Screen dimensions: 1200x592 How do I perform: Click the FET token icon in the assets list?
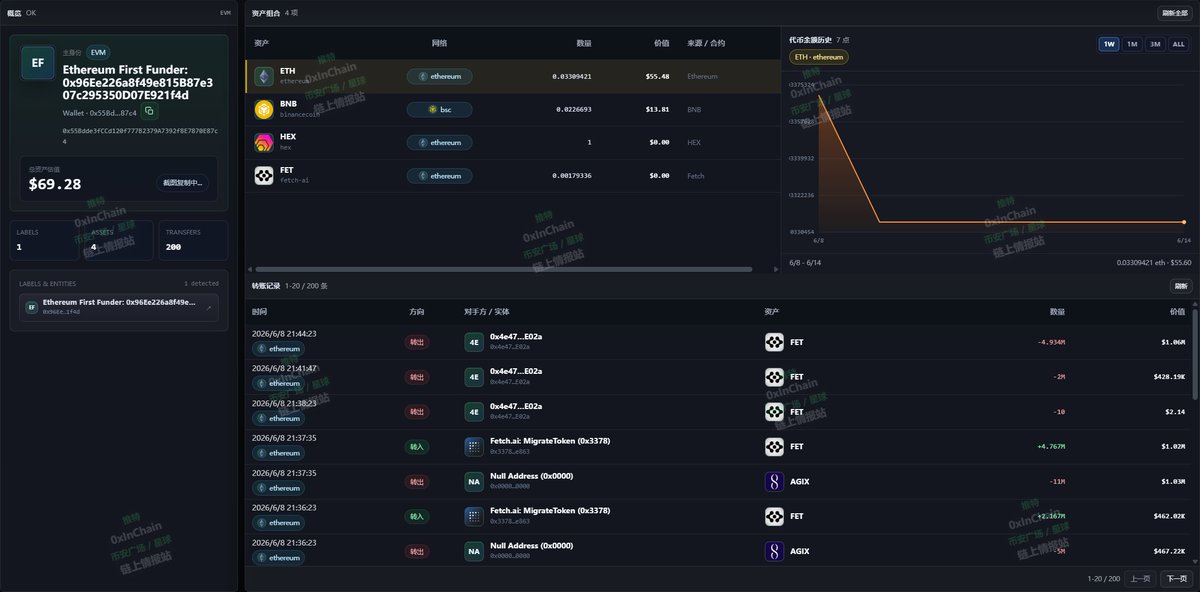264,175
